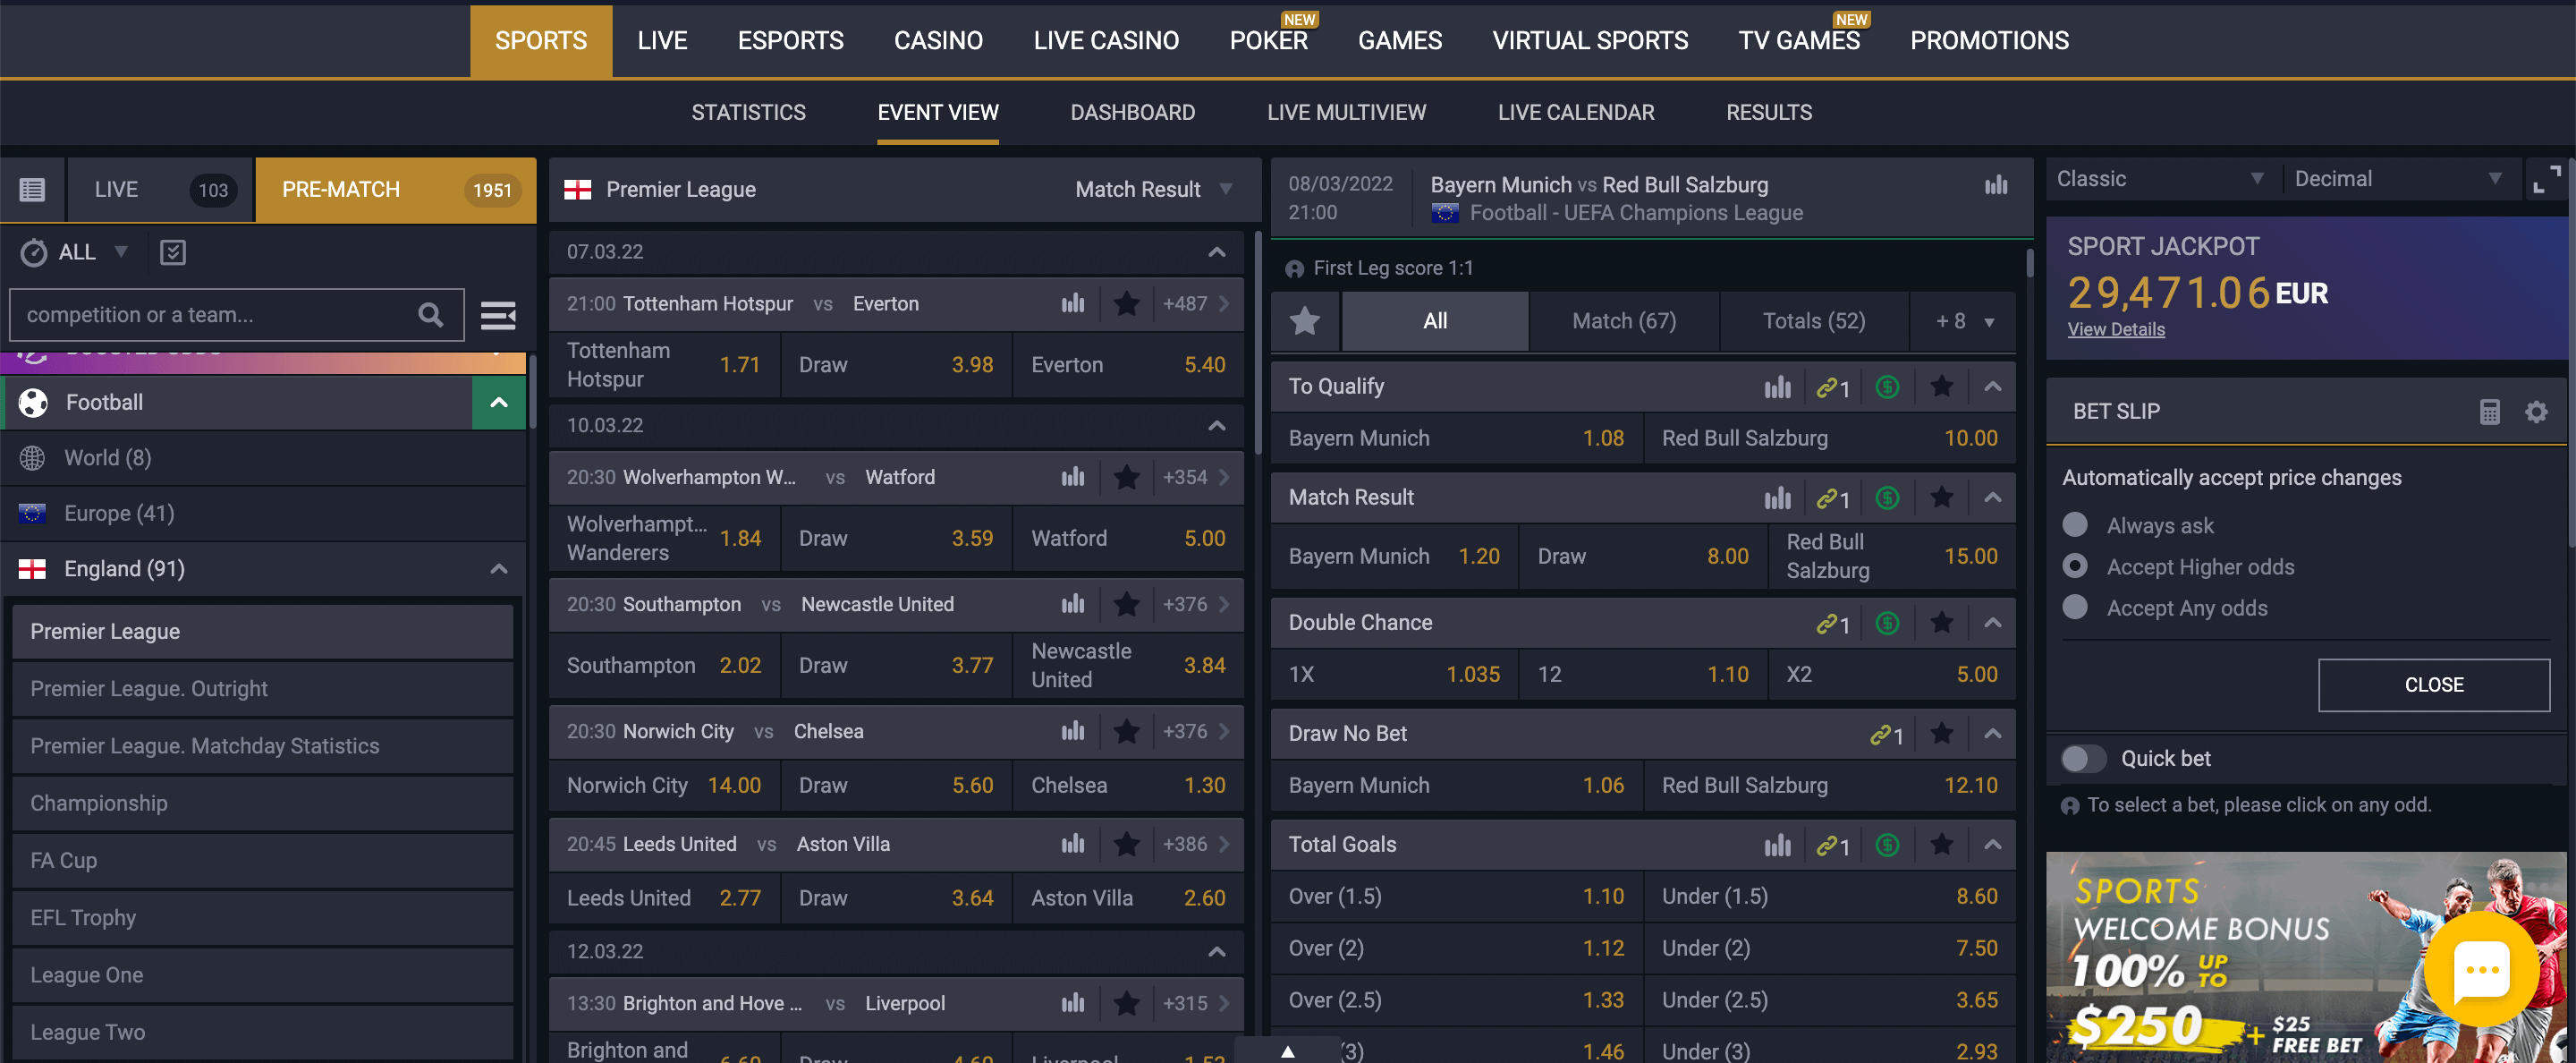Select Accept Any odds option
The height and width of the screenshot is (1063, 2576).
pos(2074,607)
